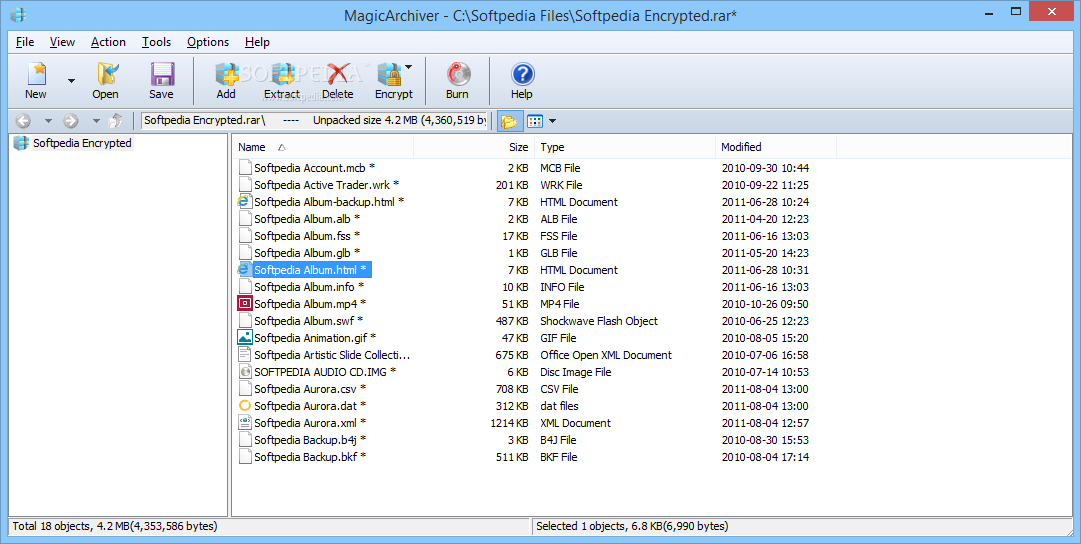The width and height of the screenshot is (1081, 544).
Task: Click the Burn disc icon
Action: click(x=457, y=74)
